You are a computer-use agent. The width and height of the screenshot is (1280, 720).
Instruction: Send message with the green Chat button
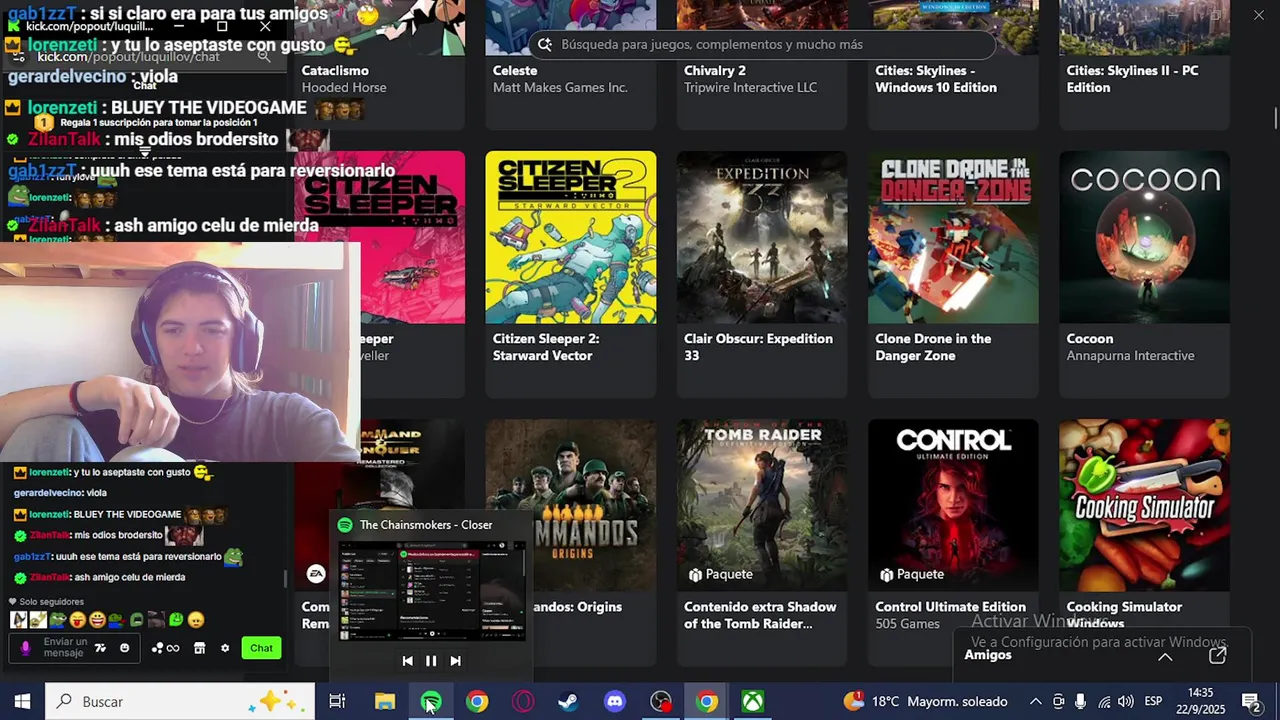click(262, 648)
